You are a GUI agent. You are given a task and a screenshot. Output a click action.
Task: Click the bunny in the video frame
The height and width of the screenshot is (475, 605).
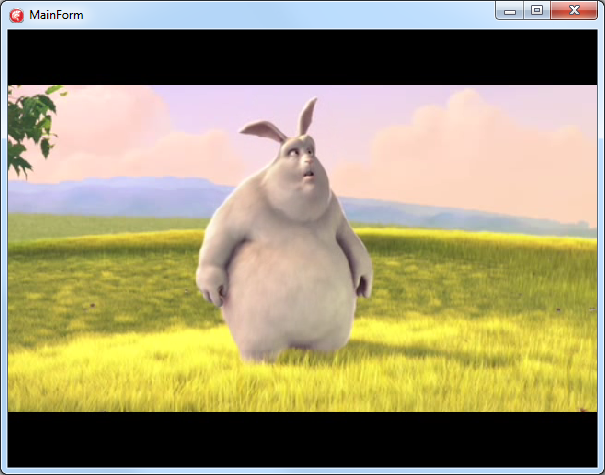pos(284,232)
